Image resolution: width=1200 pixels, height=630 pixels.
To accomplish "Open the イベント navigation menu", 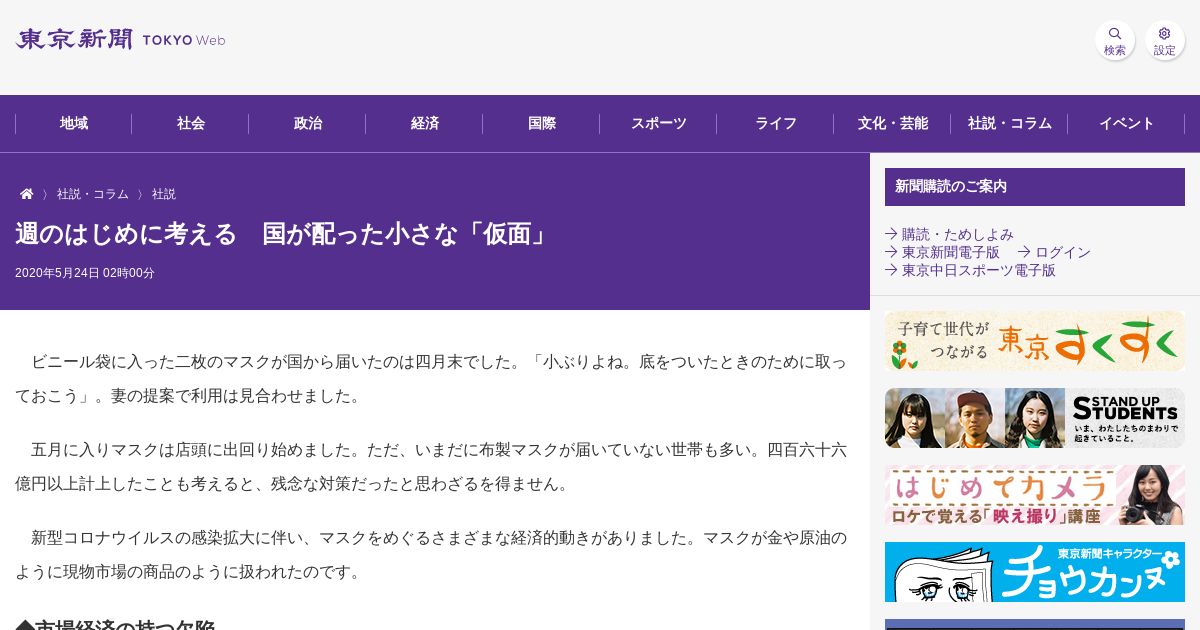I will pos(1127,124).
